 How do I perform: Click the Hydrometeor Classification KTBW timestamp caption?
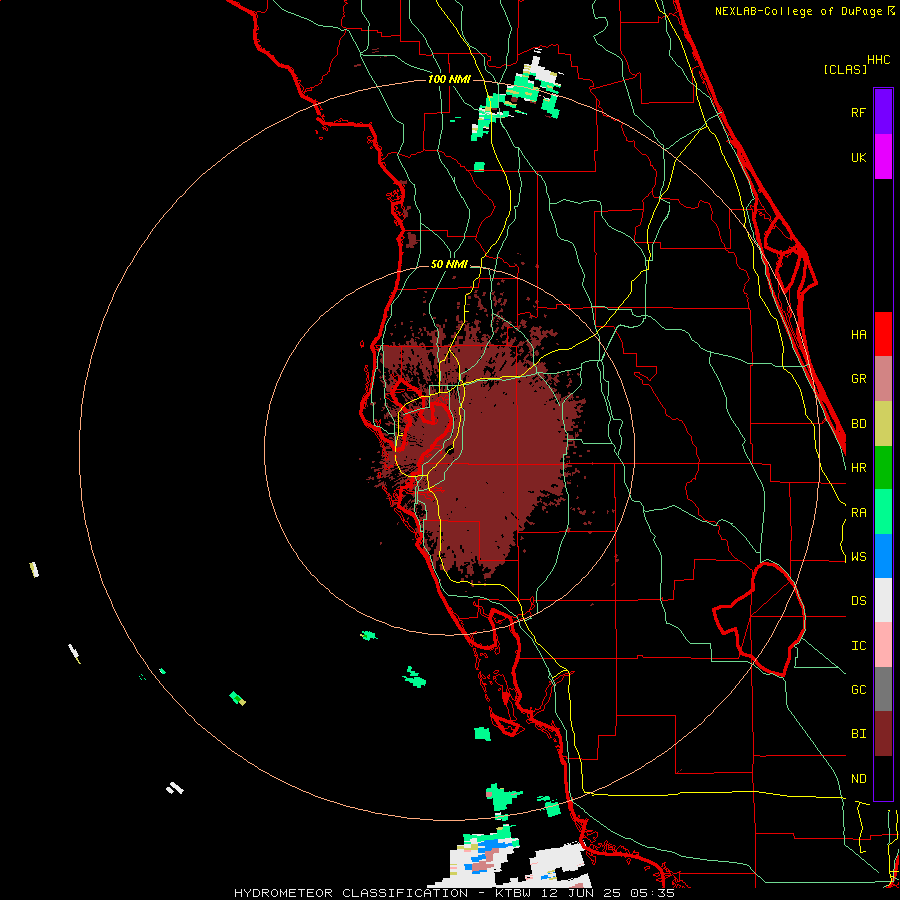454,893
